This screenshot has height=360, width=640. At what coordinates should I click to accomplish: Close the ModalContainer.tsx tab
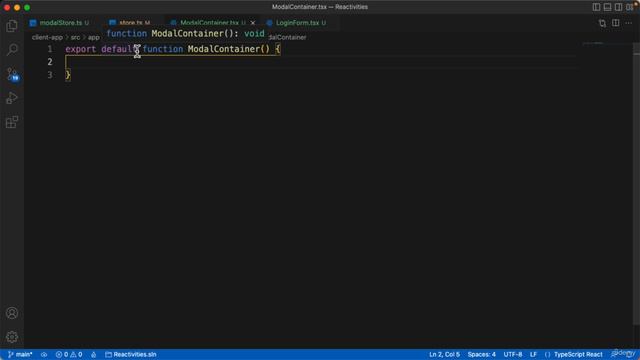click(x=253, y=23)
